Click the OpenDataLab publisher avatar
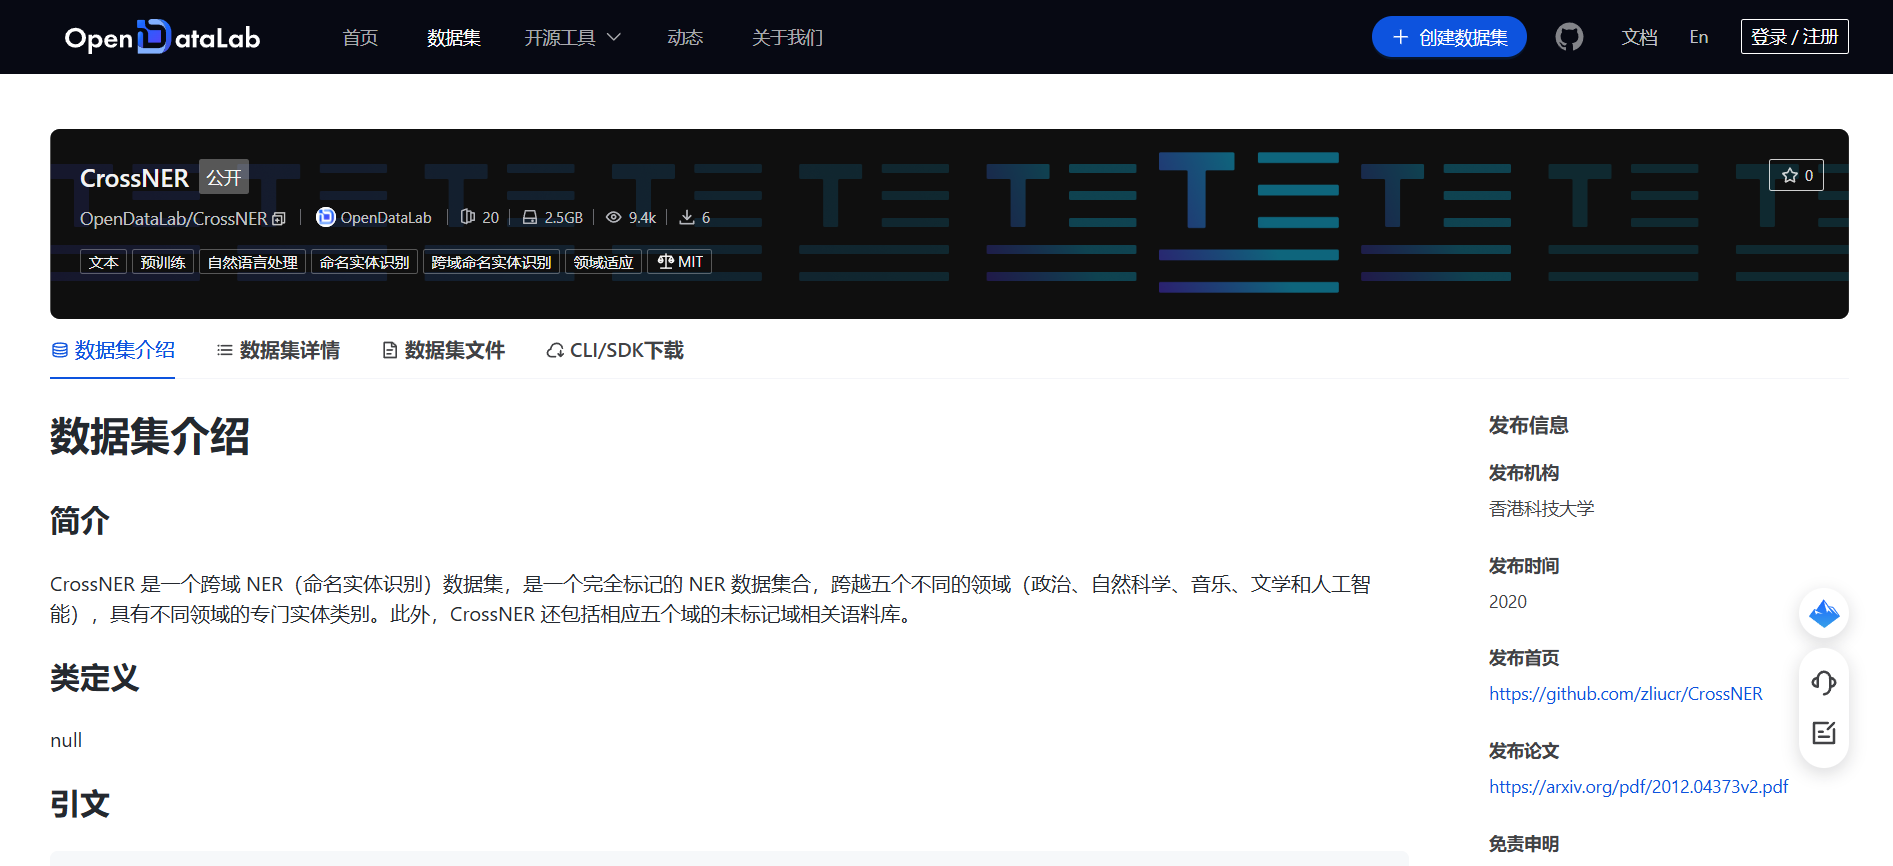The width and height of the screenshot is (1893, 866). (325, 217)
